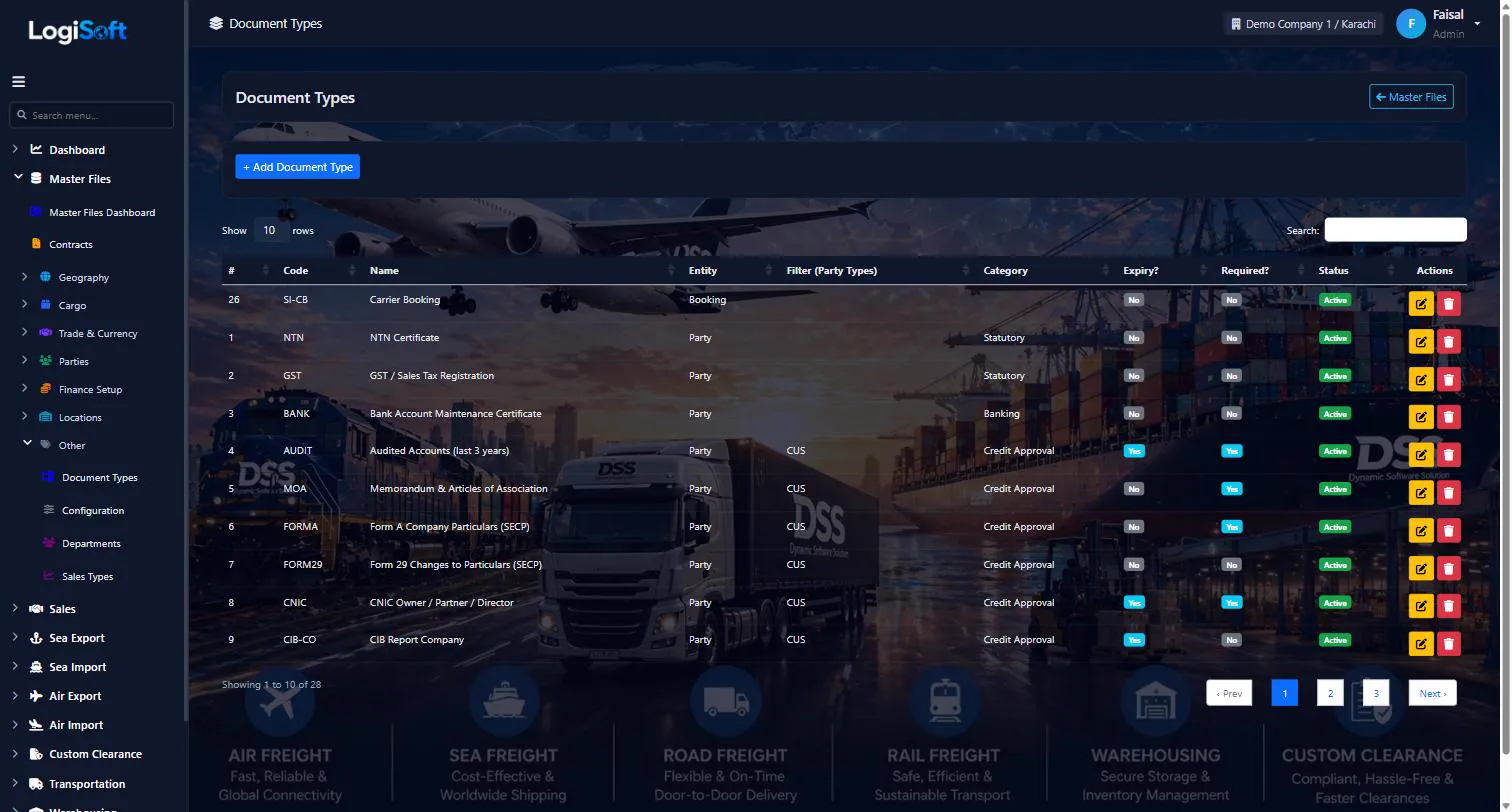Collapse the Other submenu
Viewport: 1512px width, 812px height.
pos(27,444)
